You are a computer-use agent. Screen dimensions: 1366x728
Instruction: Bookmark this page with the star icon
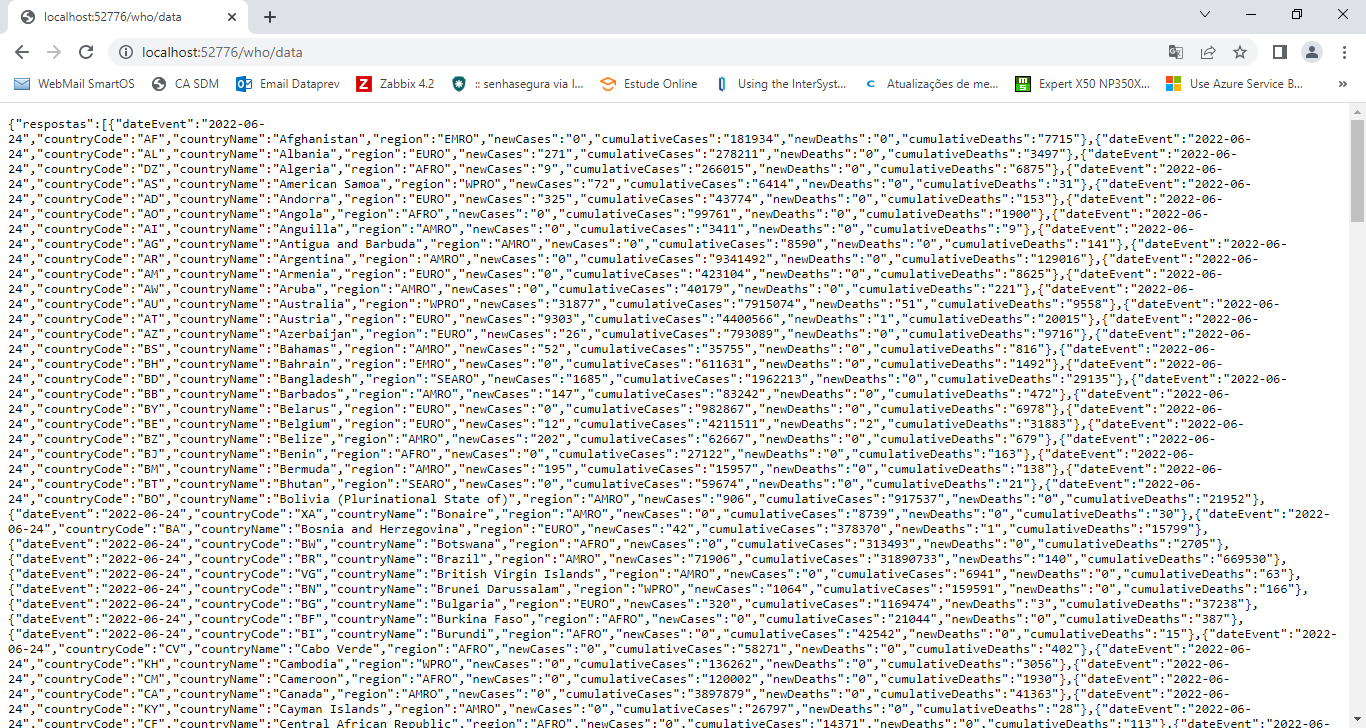point(1240,52)
